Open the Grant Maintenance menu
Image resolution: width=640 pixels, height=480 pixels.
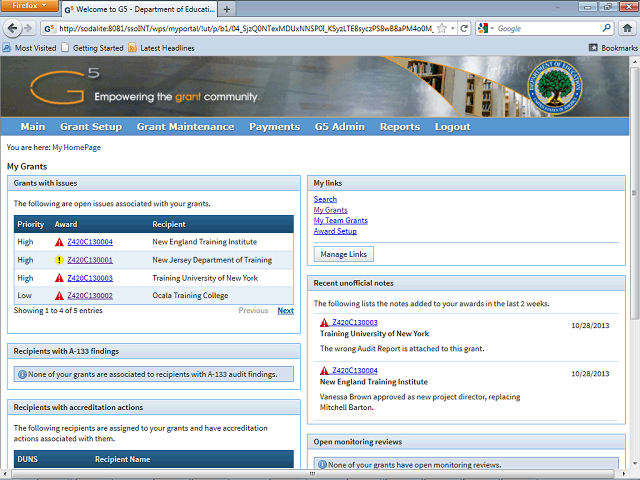pos(185,127)
